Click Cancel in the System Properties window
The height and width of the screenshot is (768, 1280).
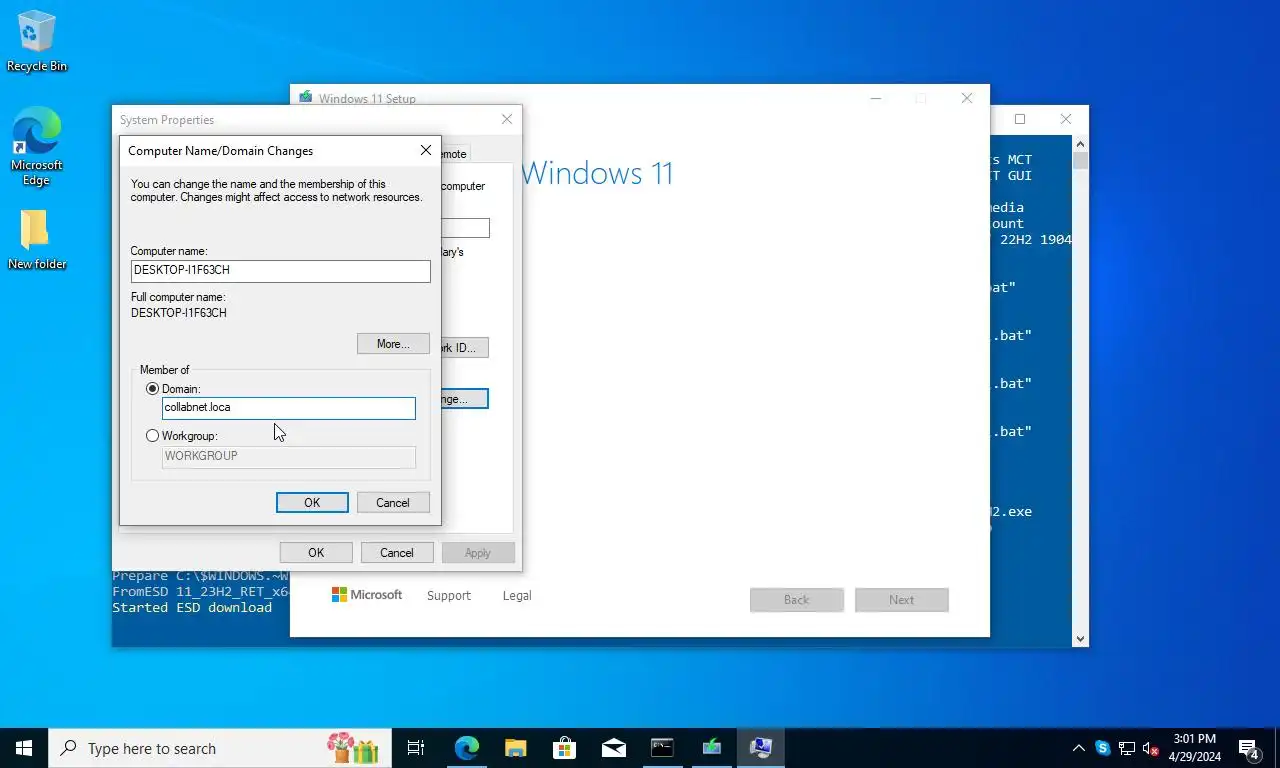[397, 553]
